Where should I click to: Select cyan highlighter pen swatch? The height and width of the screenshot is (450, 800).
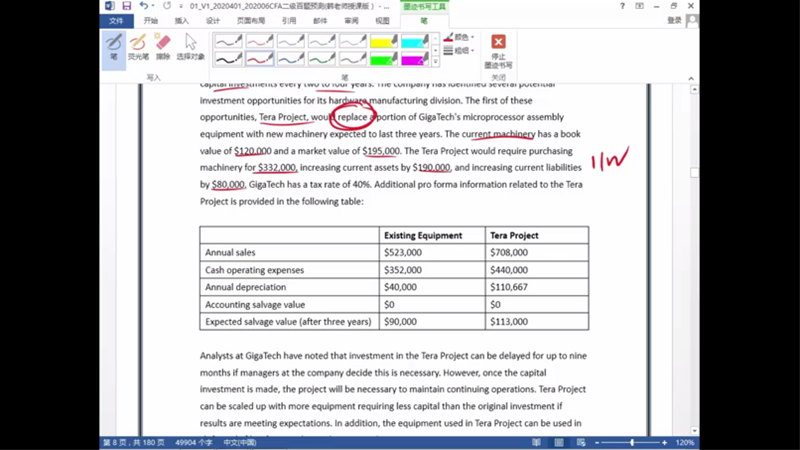415,41
